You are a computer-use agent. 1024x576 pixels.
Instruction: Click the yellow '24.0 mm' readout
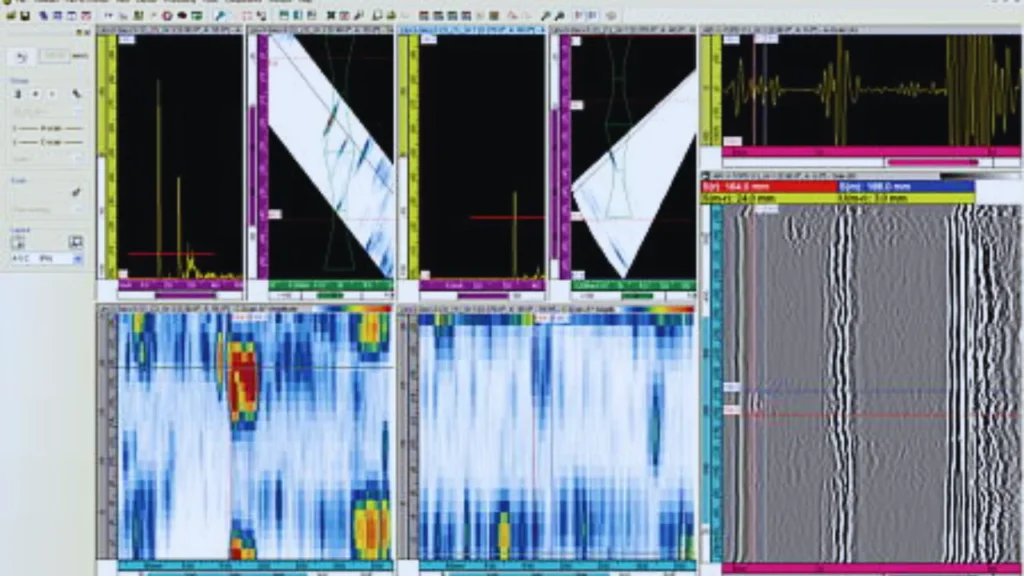pos(769,198)
